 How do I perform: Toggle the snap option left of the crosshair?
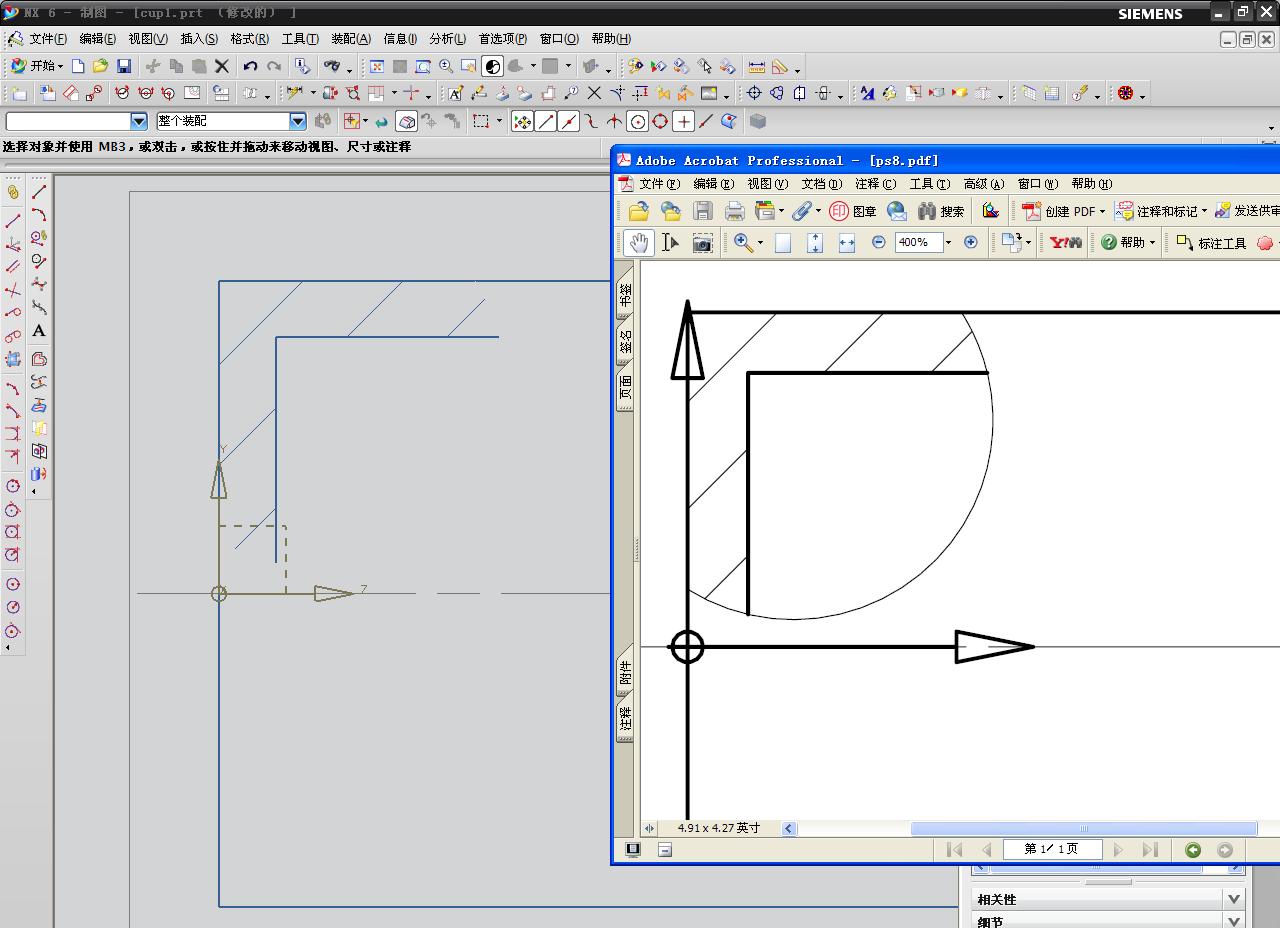click(x=660, y=121)
